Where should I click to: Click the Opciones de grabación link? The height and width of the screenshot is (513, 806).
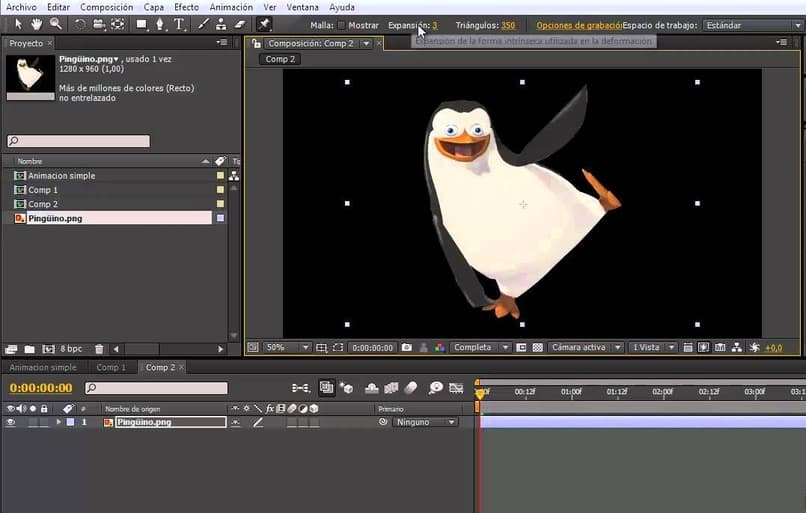(579, 25)
